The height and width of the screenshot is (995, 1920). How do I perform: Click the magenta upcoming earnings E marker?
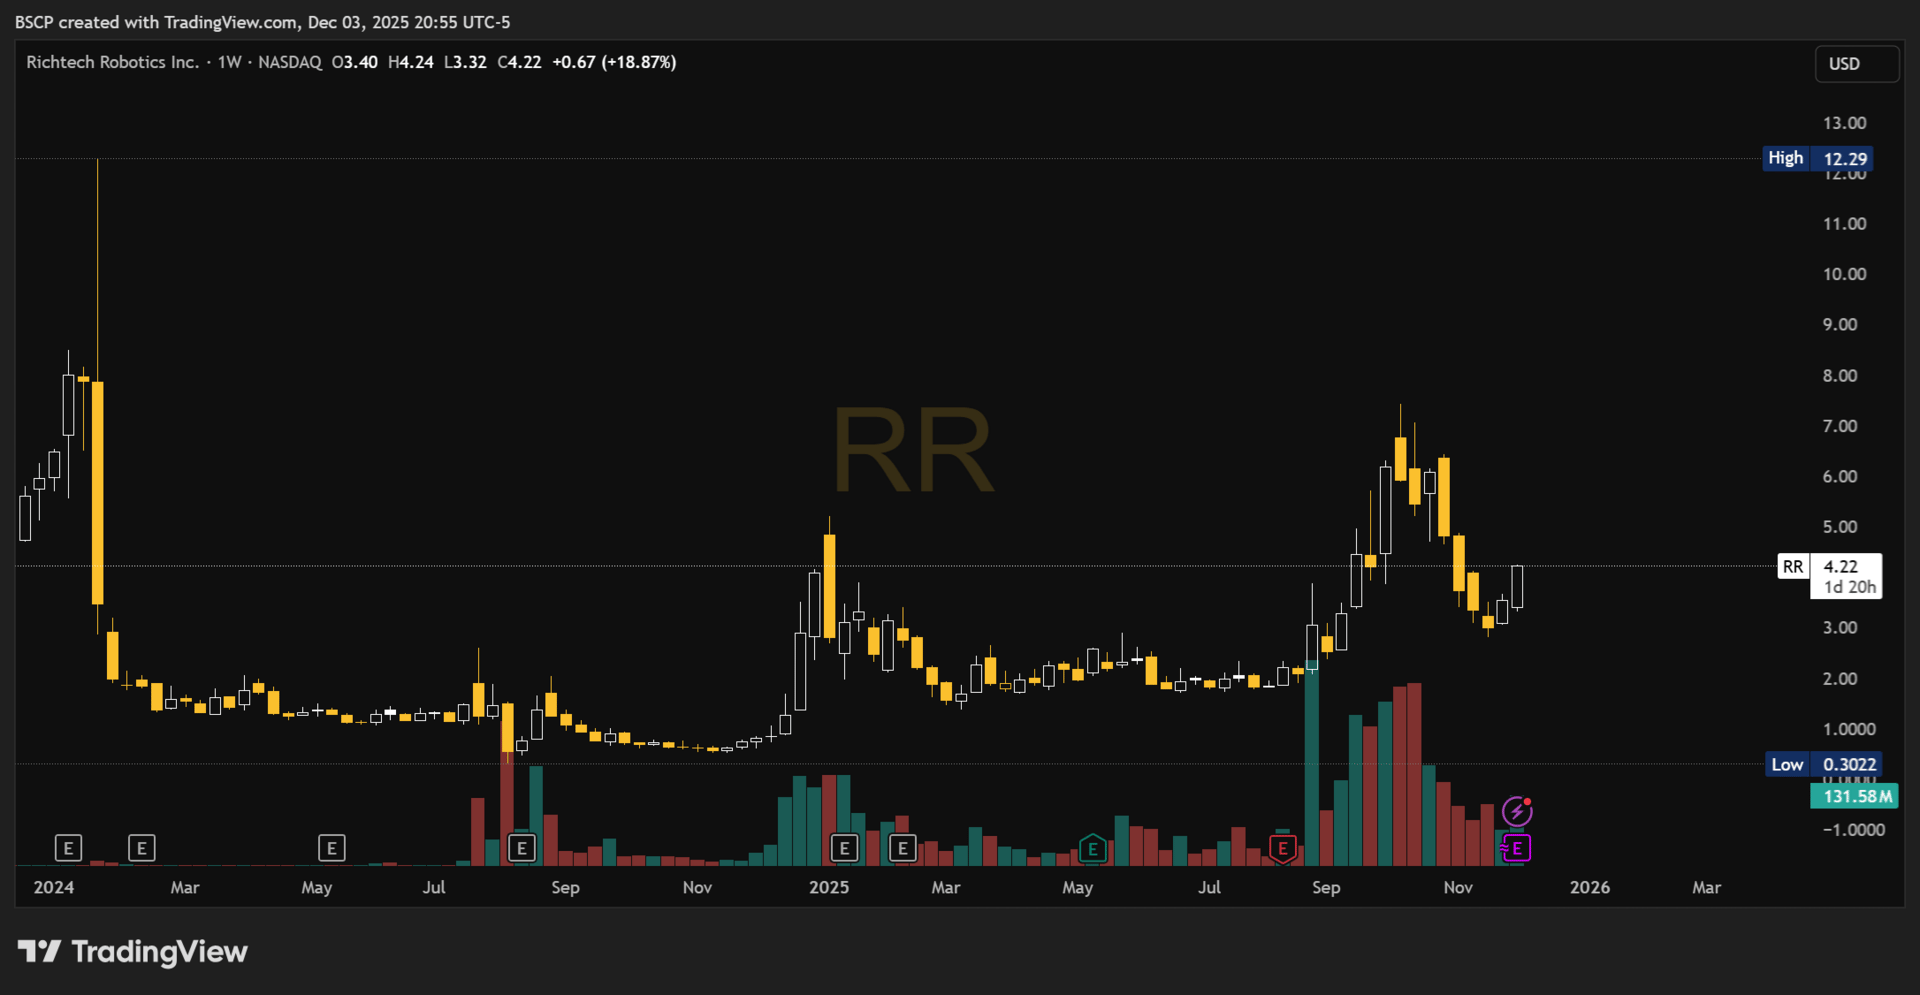(x=1517, y=849)
